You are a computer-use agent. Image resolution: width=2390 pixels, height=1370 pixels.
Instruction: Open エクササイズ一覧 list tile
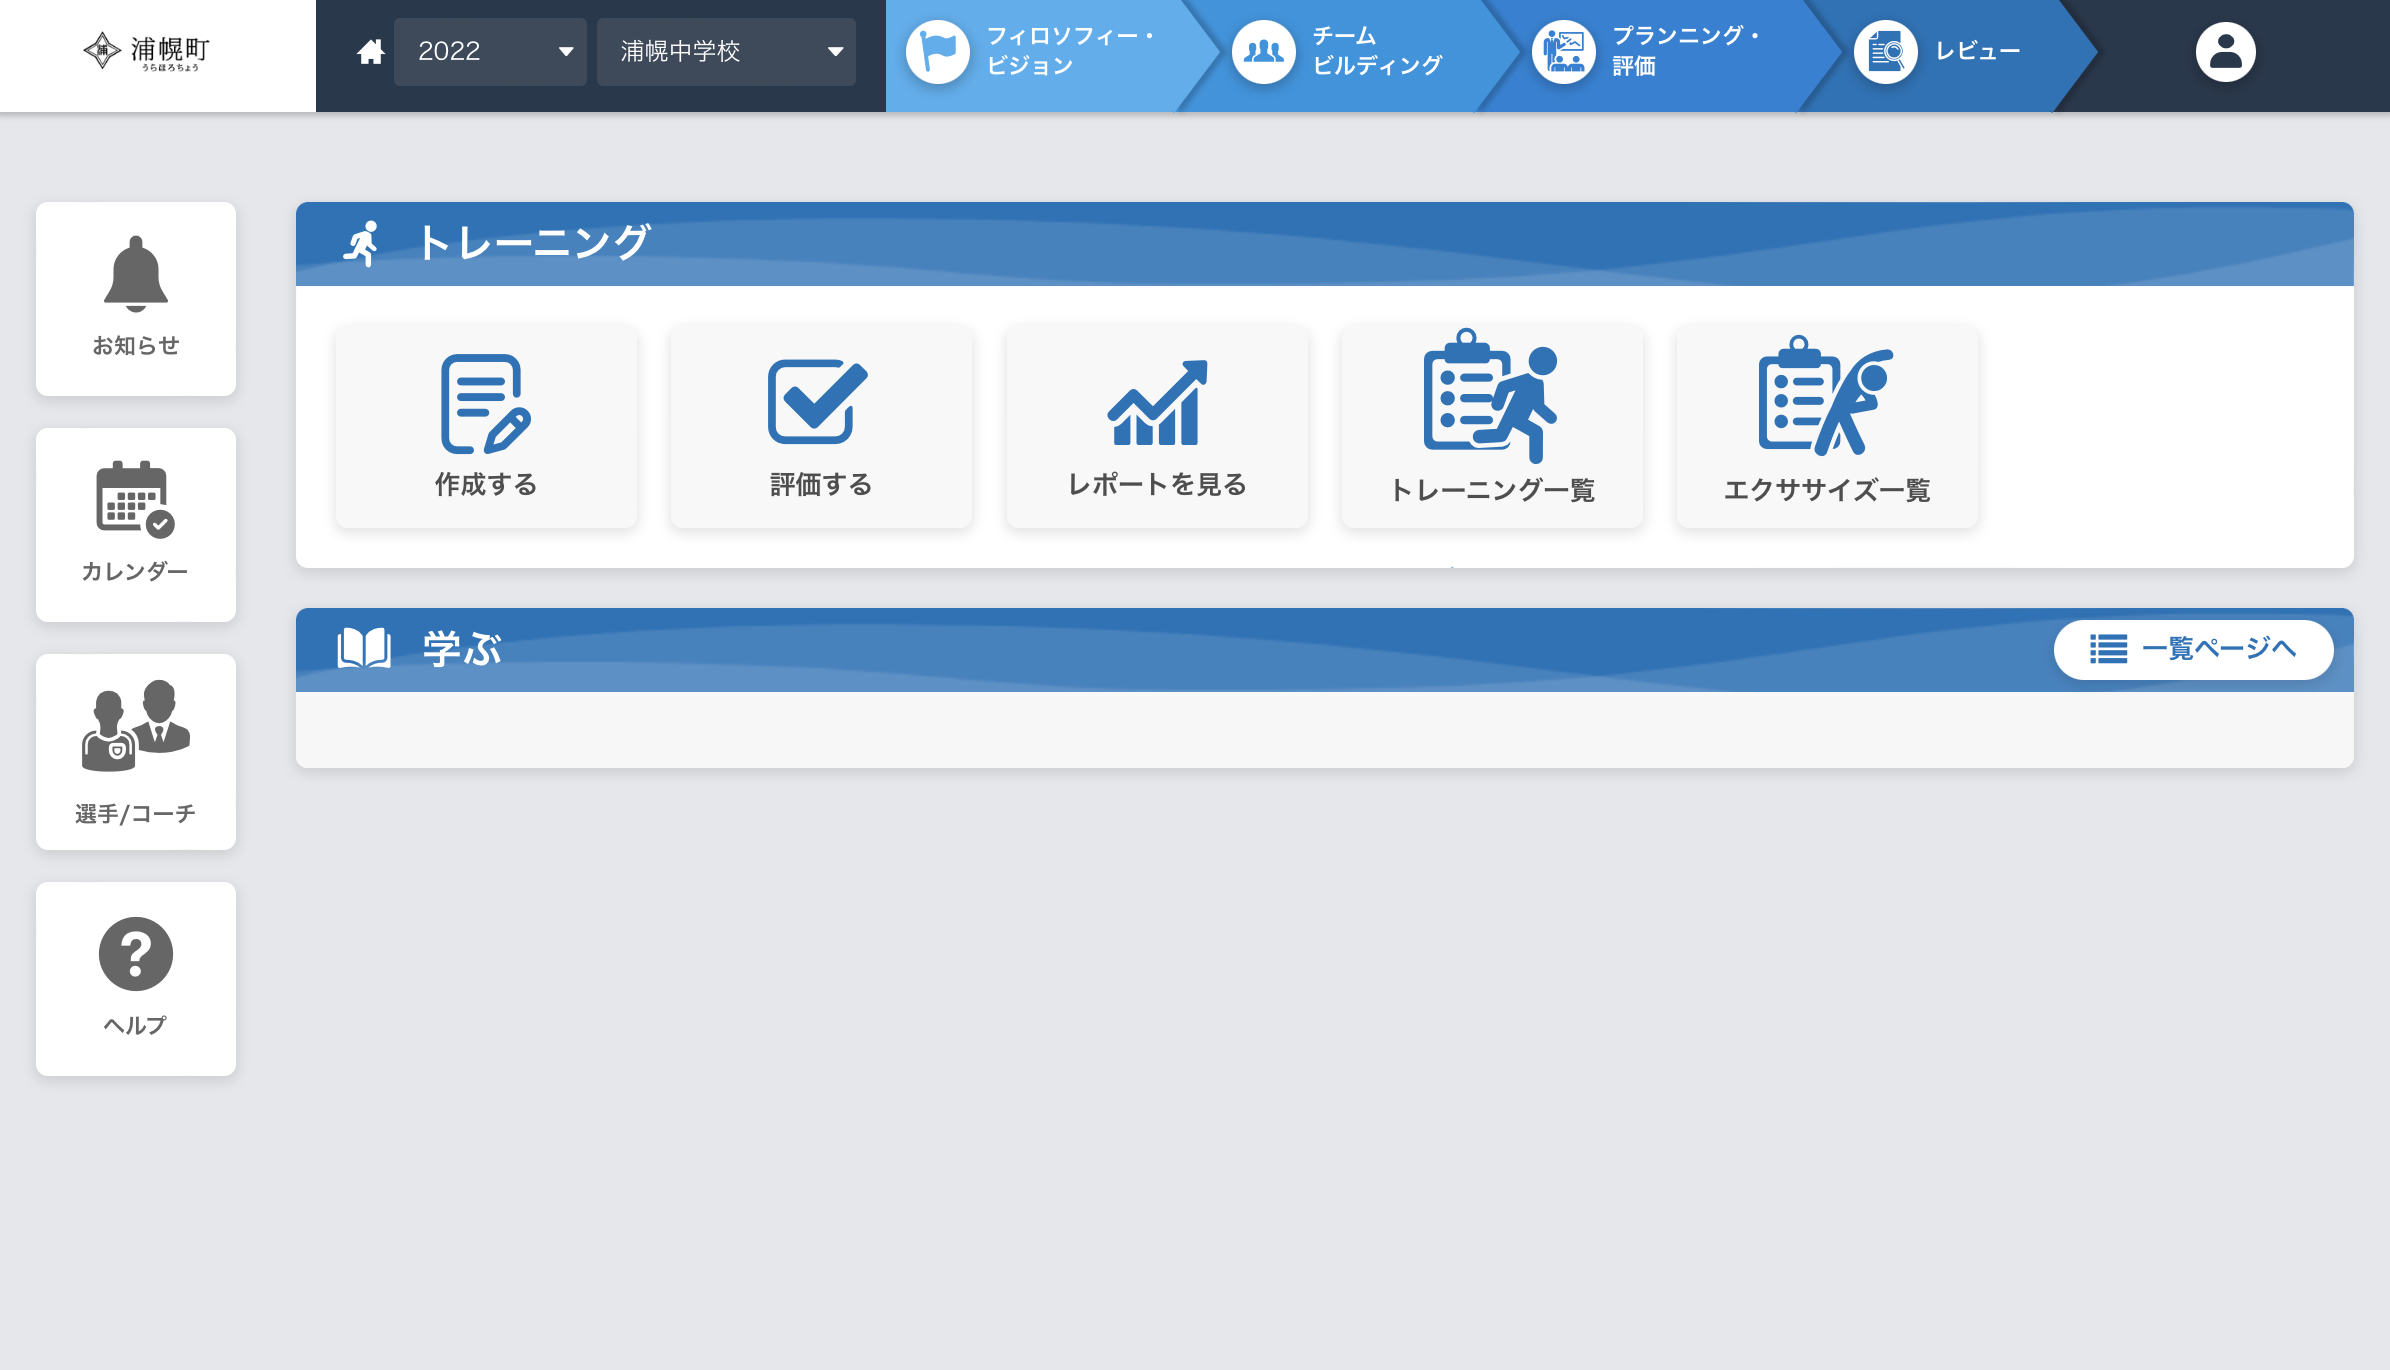coord(1827,426)
